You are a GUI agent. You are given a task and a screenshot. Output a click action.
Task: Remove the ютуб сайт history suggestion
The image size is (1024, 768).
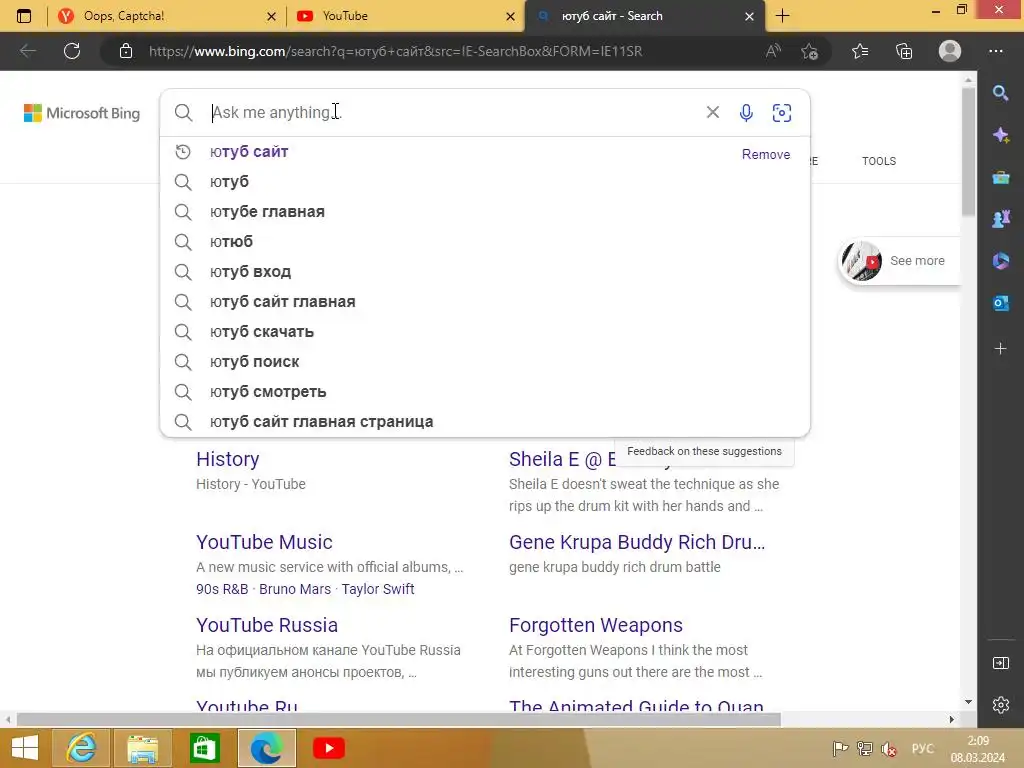pyautogui.click(x=766, y=154)
